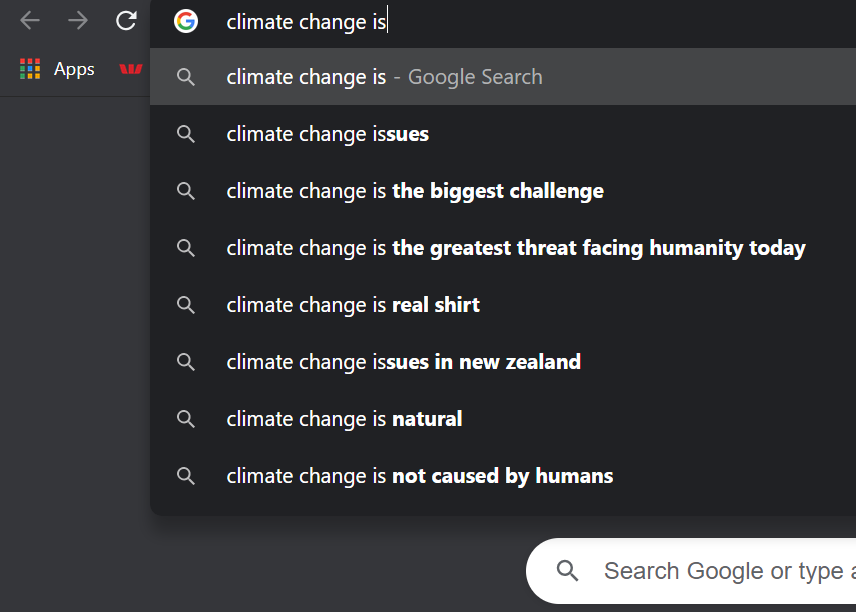
Task: Select 'climate change is - Google Search' suggestion
Action: coord(503,76)
